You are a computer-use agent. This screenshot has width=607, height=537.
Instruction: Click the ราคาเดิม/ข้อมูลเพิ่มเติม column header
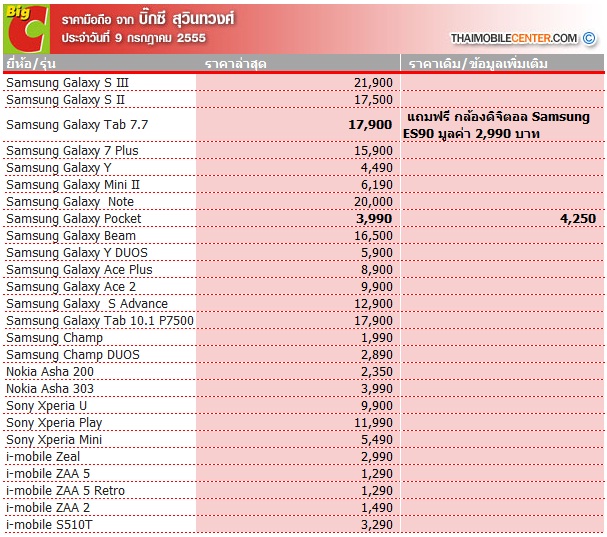478,63
